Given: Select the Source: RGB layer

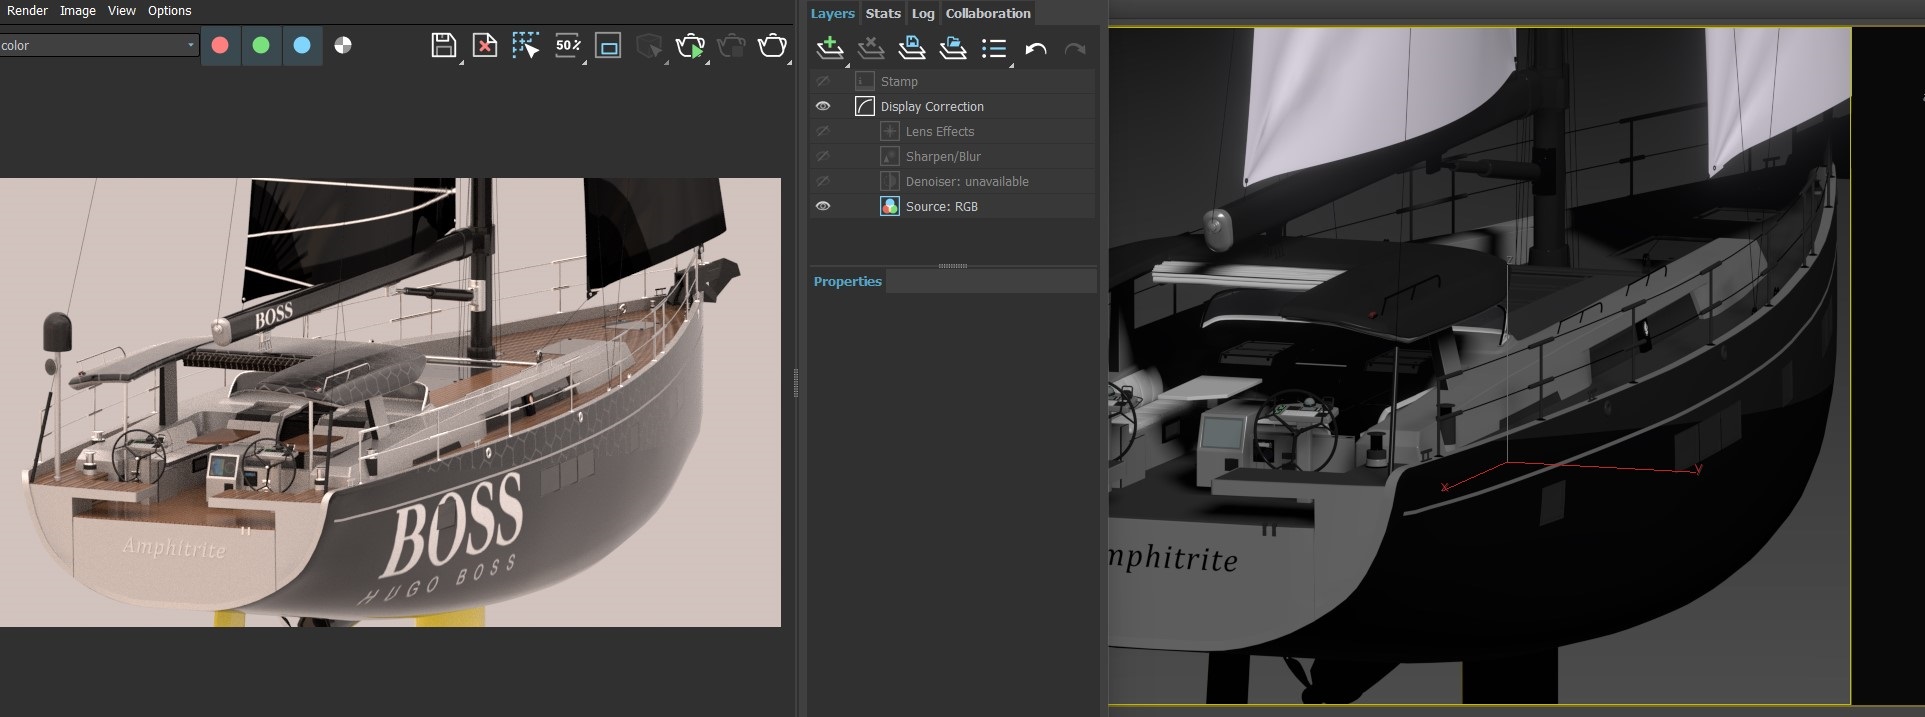Looking at the screenshot, I should 952,206.
